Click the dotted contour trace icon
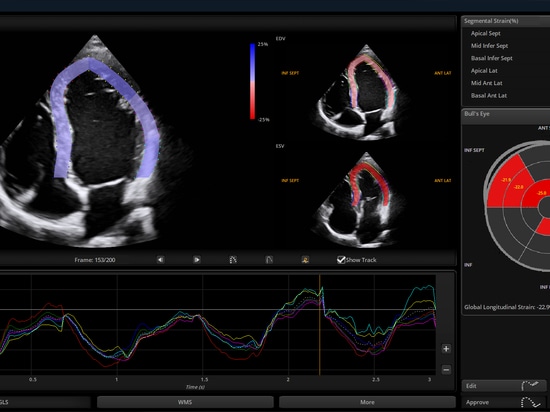This screenshot has width=550, height=412. (x=233, y=260)
